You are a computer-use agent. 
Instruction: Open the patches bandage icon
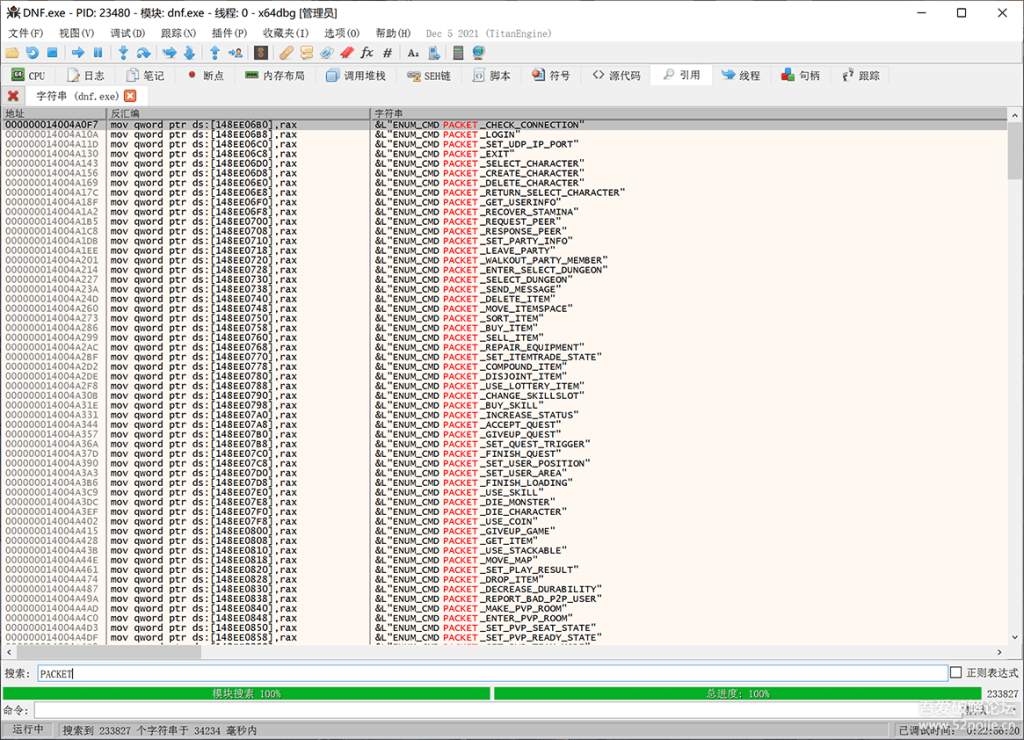tap(286, 53)
